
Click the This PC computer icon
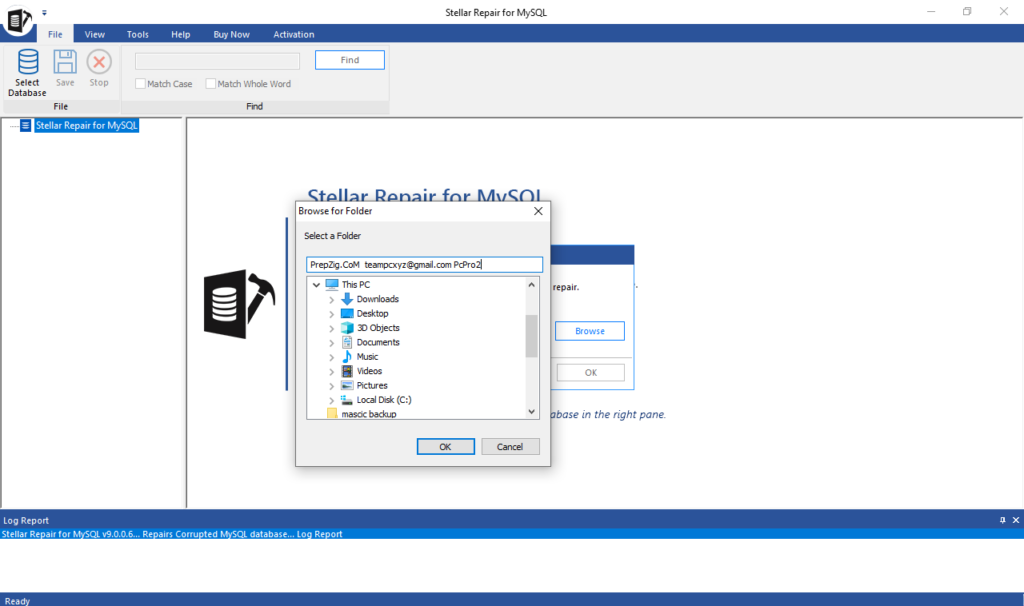[332, 285]
